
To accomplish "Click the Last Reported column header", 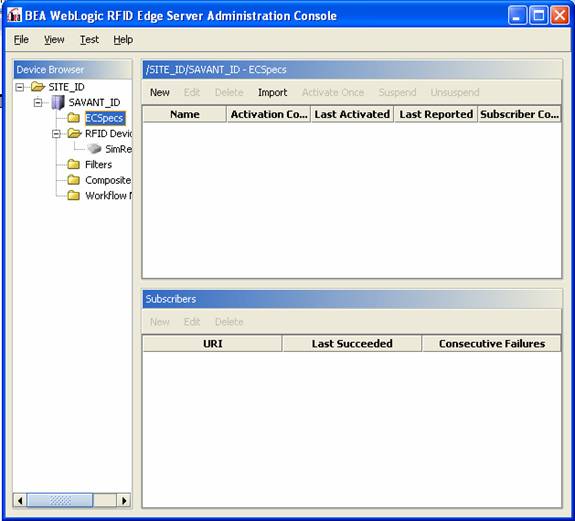I will (436, 114).
